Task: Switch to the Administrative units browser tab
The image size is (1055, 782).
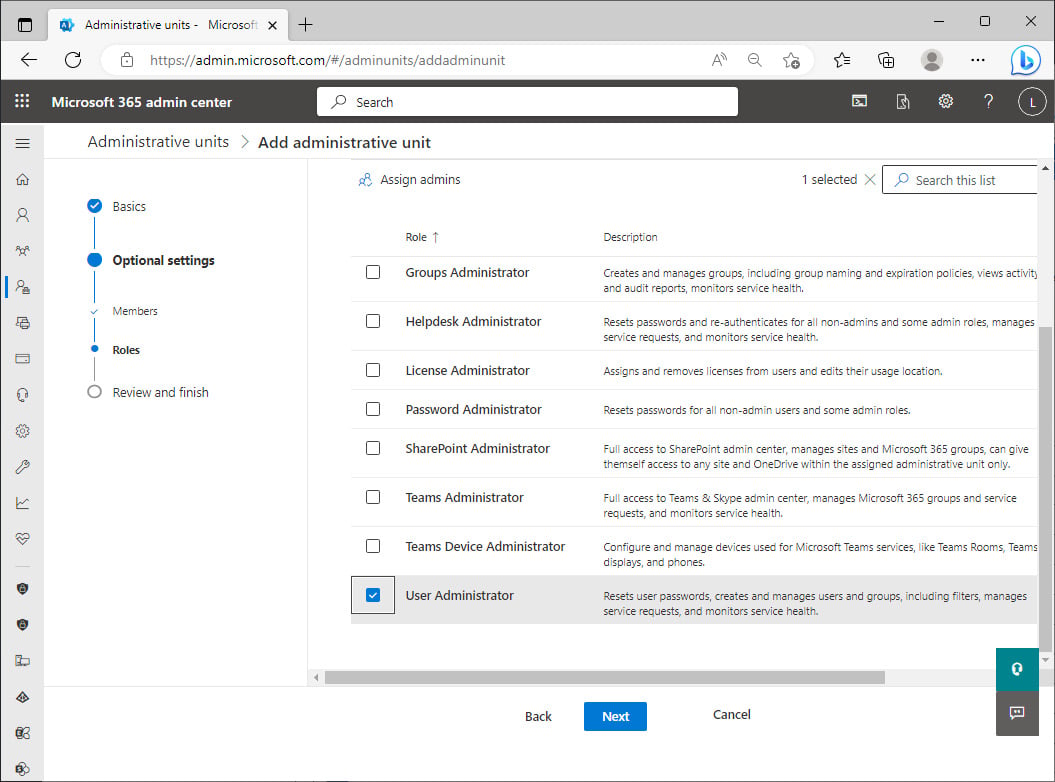Action: (168, 25)
